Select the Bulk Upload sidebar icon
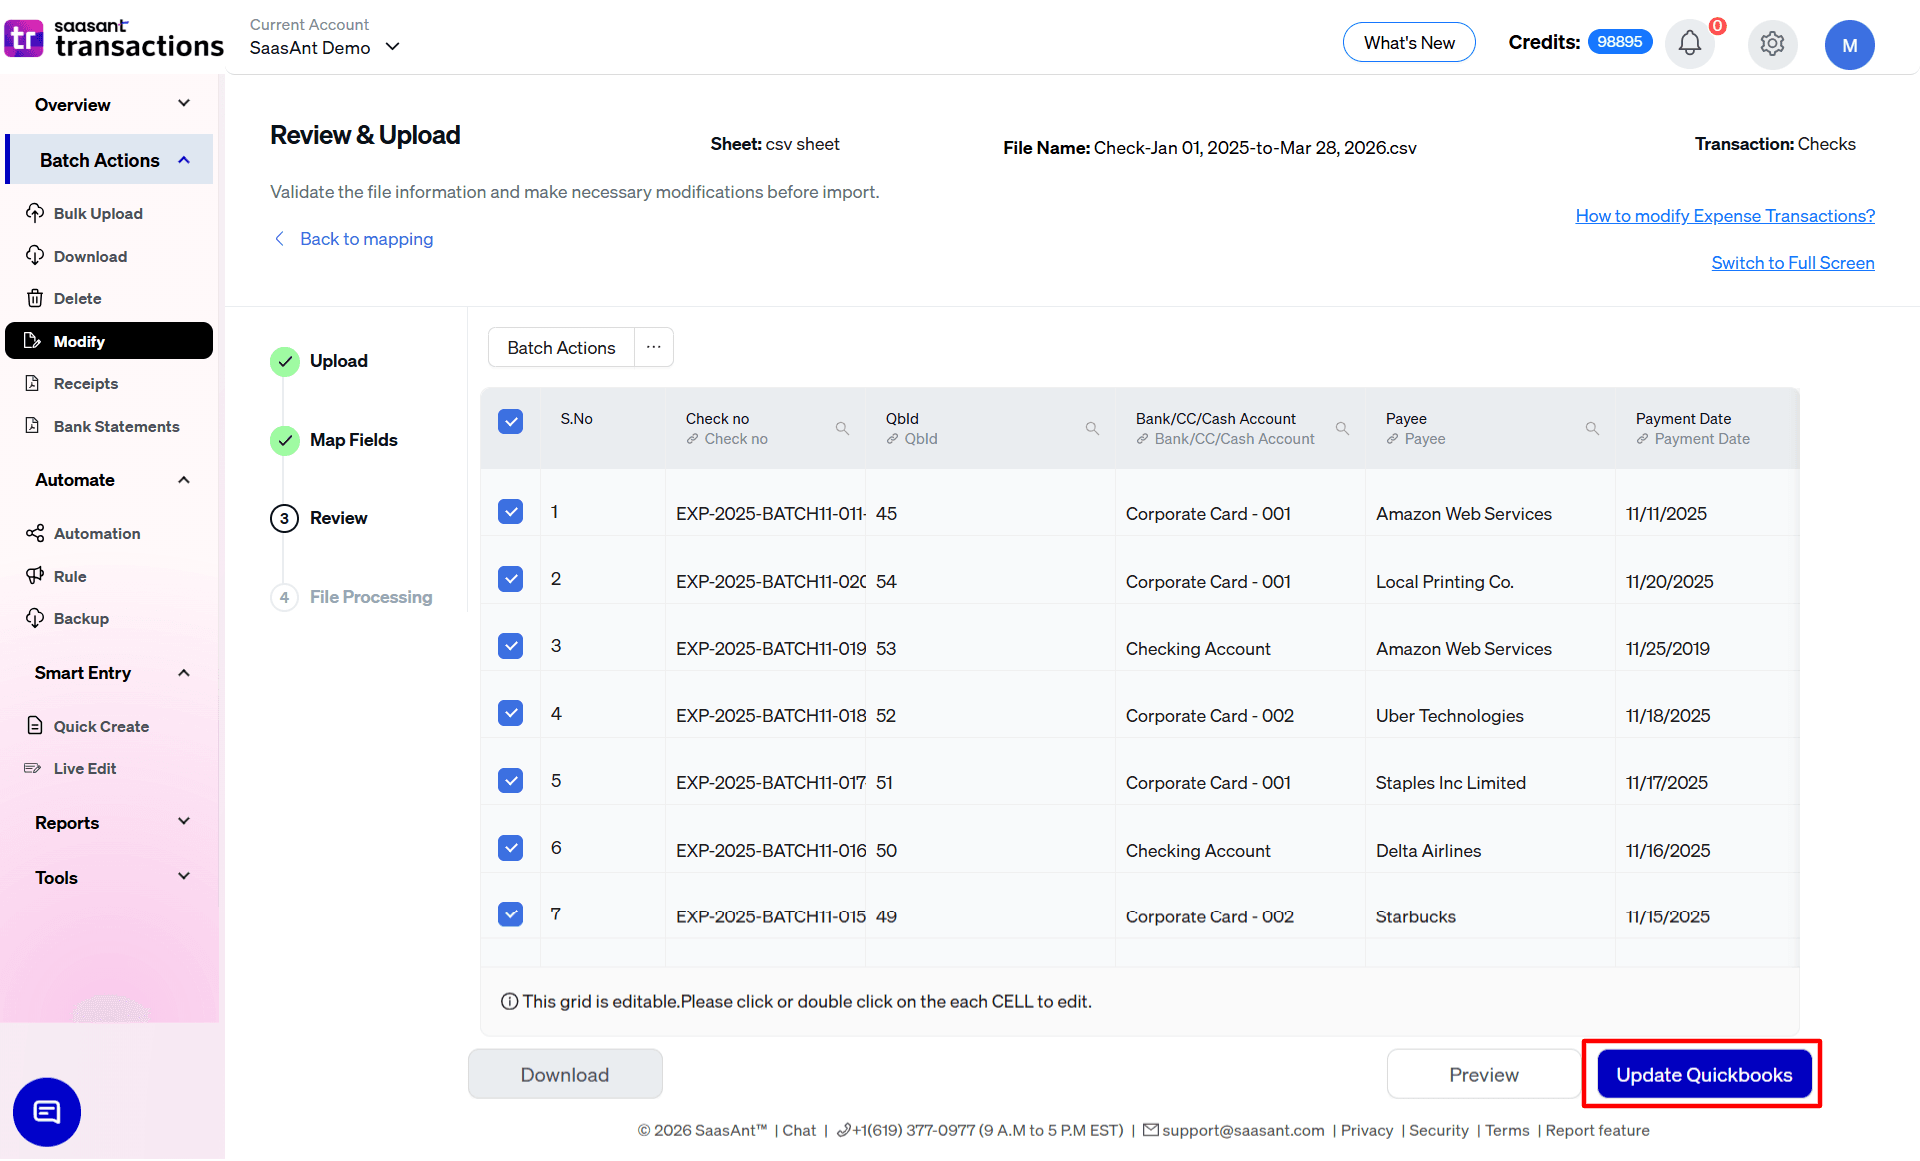The image size is (1920, 1161). 35,213
